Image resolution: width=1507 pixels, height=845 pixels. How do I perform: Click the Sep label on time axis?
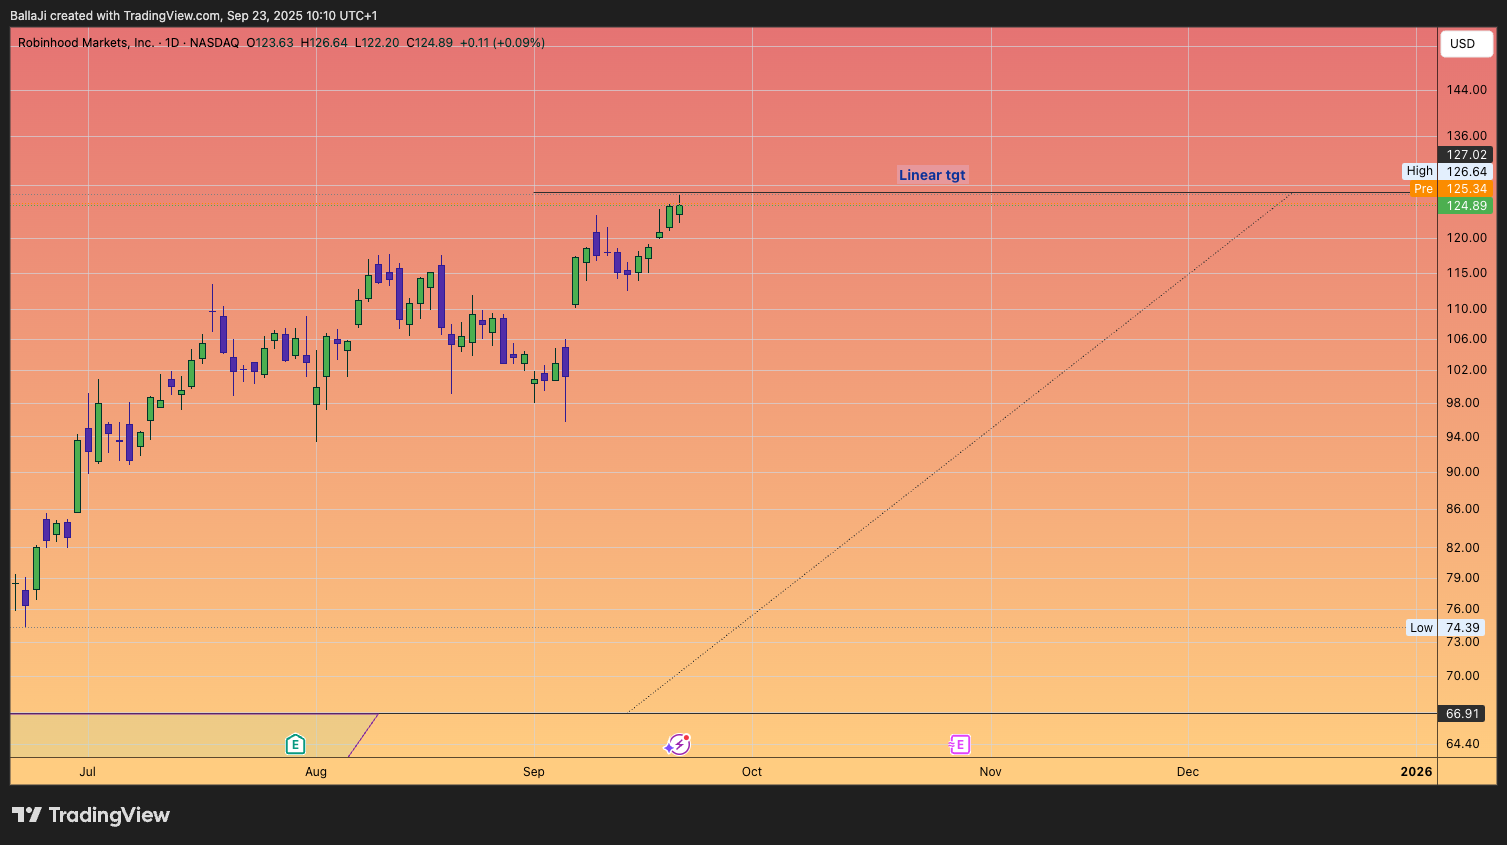[534, 772]
